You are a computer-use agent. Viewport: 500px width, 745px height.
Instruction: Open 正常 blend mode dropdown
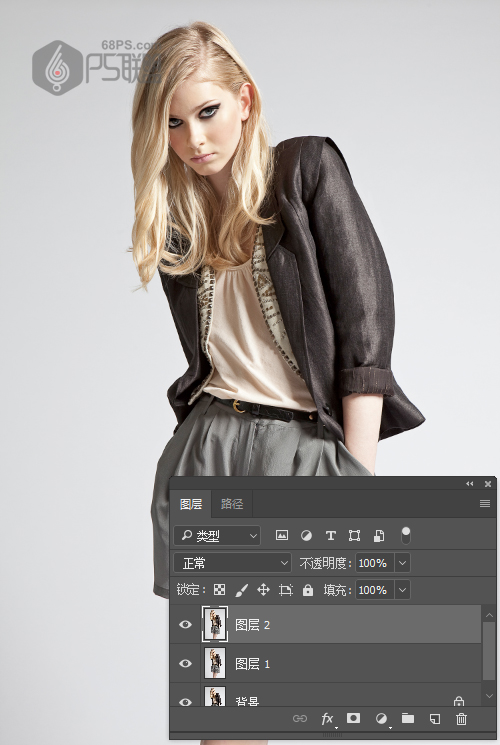232,563
